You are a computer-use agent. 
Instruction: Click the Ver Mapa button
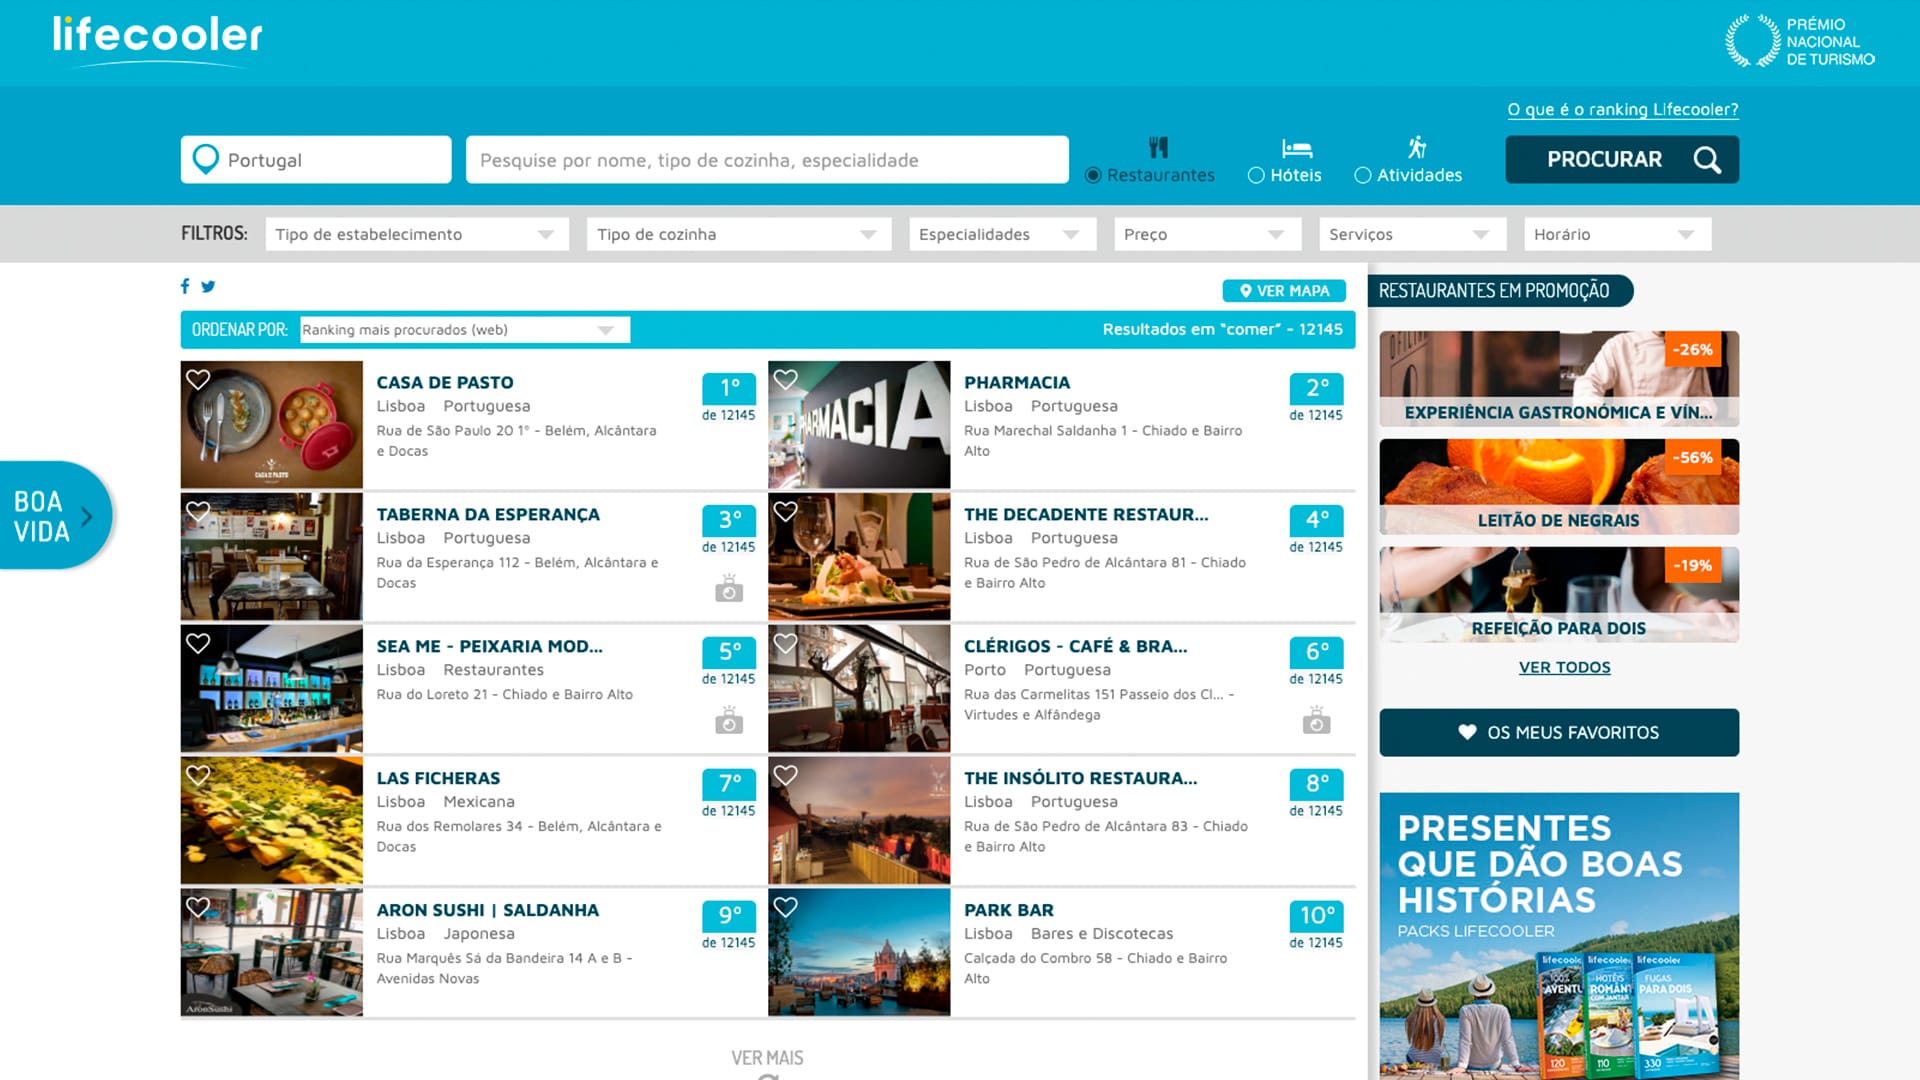pyautogui.click(x=1284, y=291)
